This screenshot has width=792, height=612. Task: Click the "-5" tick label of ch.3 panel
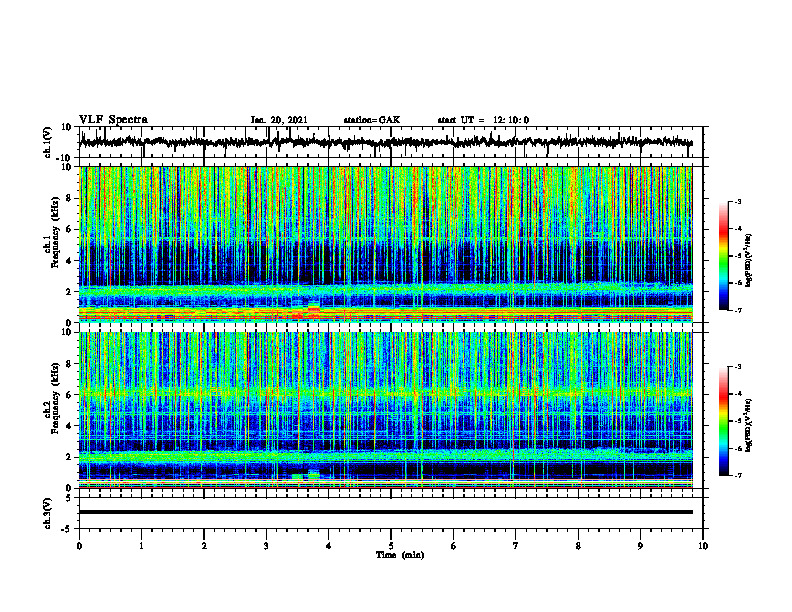tap(68, 529)
